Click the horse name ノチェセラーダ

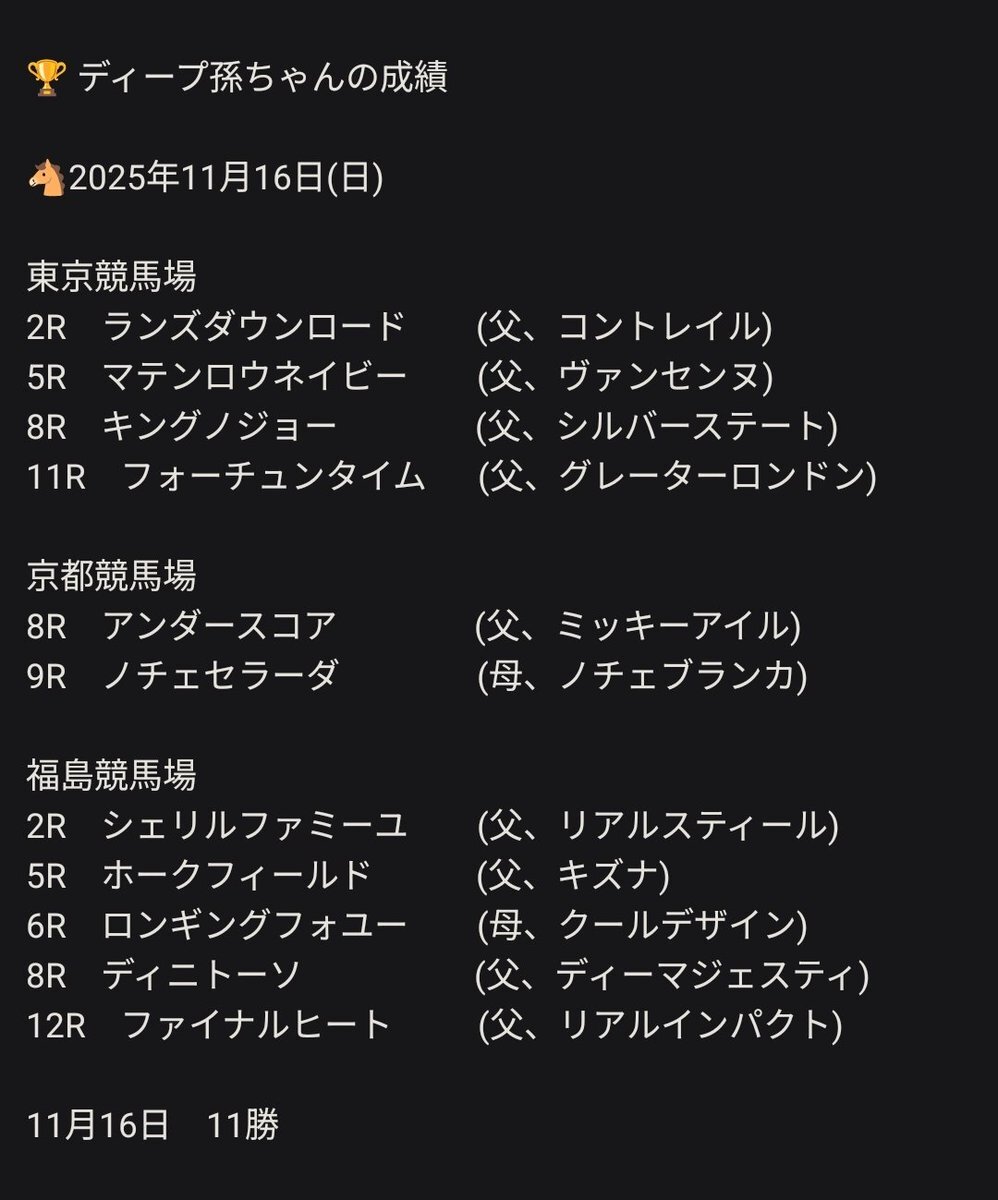(x=220, y=676)
